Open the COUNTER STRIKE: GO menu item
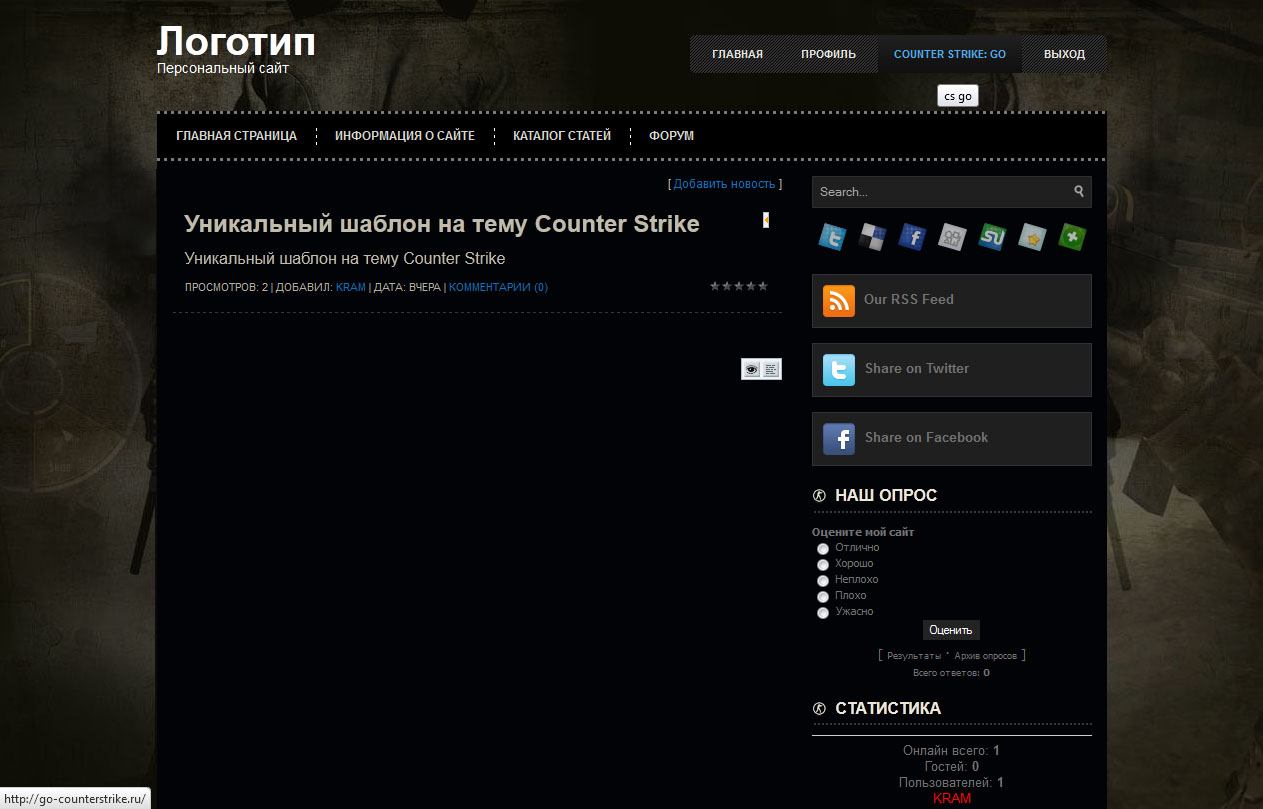The width and height of the screenshot is (1263, 809). tap(950, 54)
